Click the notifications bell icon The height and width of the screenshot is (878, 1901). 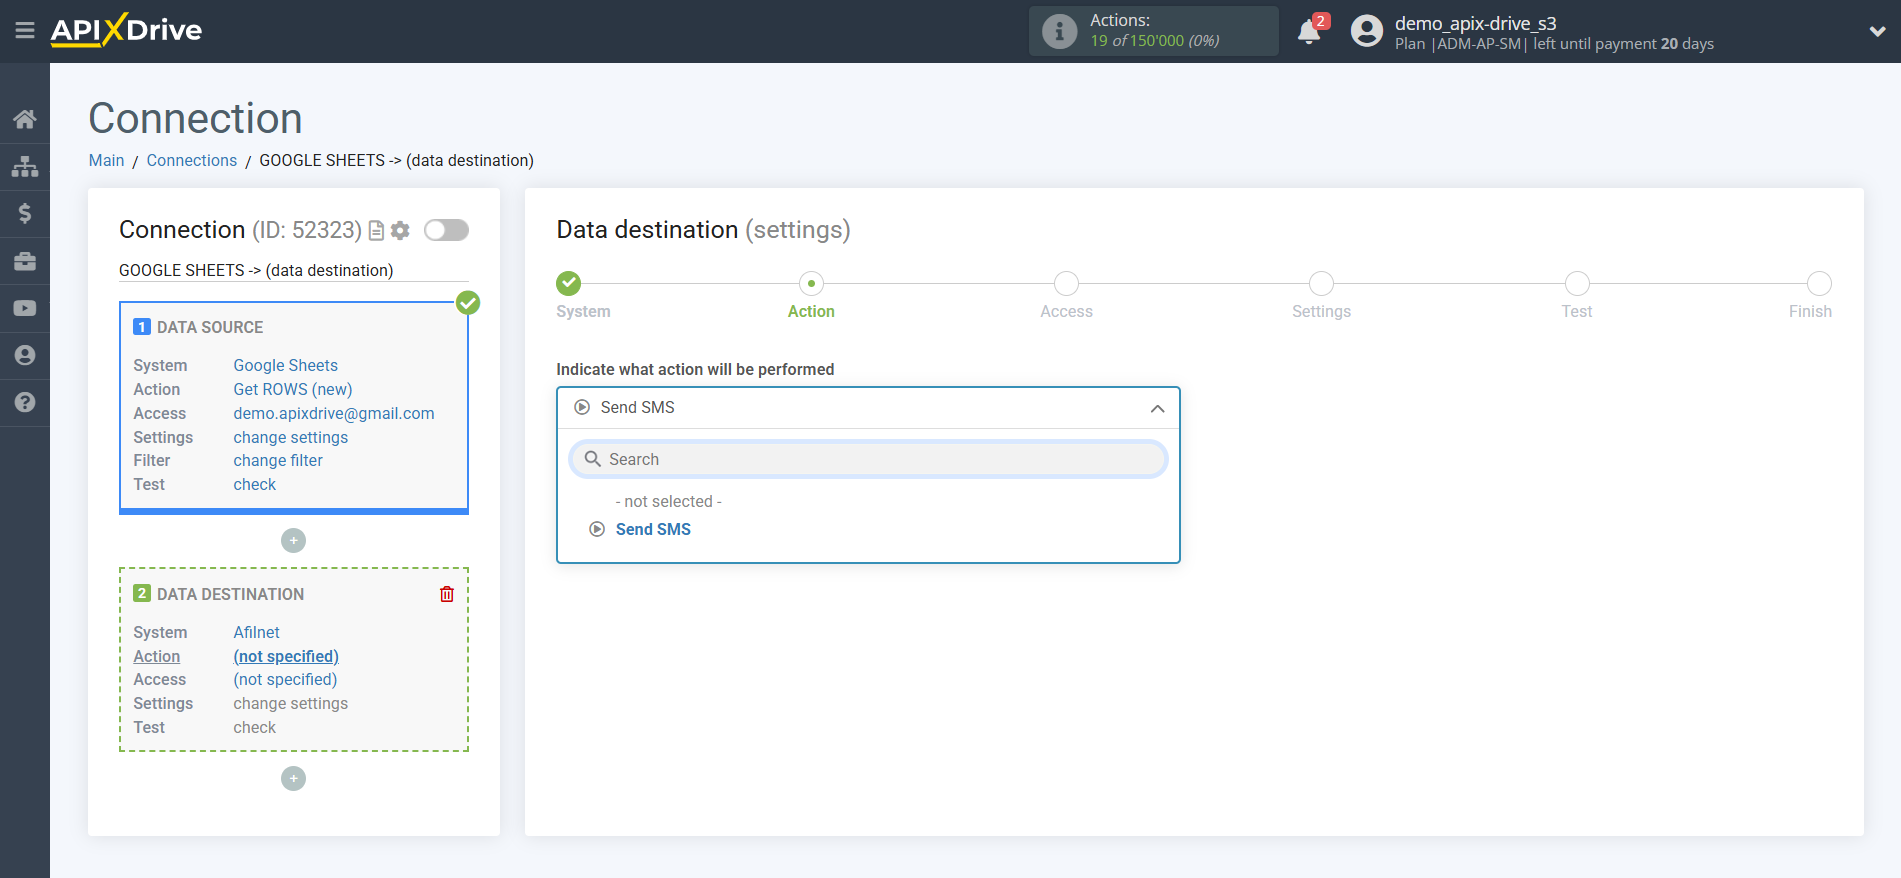[1309, 32]
